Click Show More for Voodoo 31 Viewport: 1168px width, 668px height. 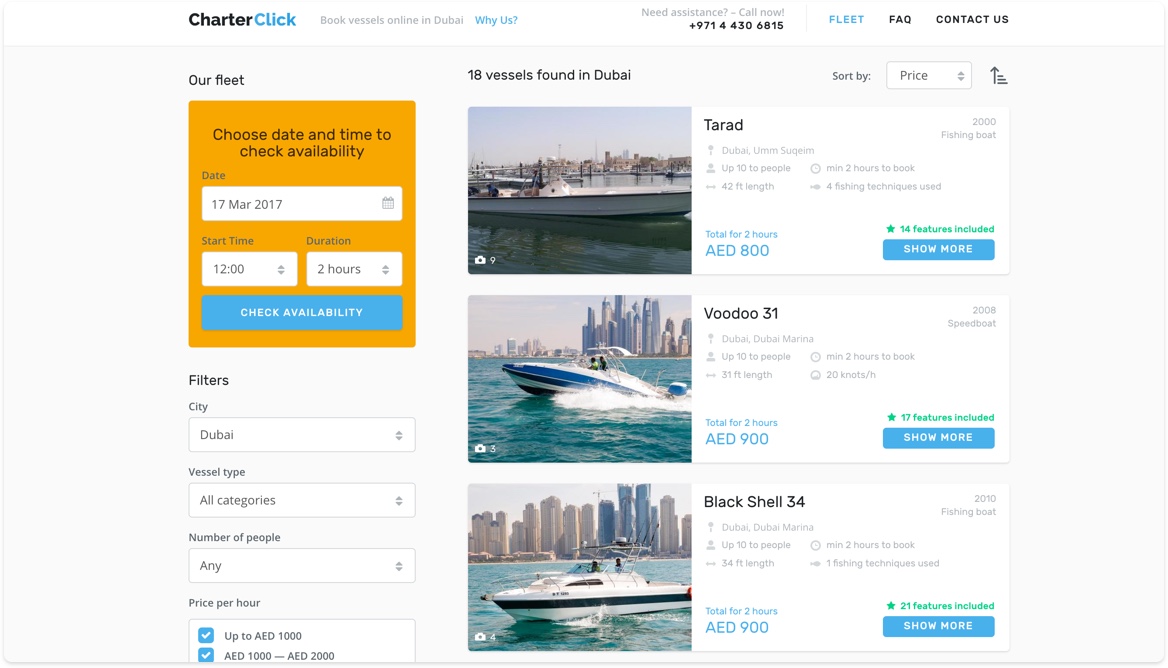(x=939, y=437)
